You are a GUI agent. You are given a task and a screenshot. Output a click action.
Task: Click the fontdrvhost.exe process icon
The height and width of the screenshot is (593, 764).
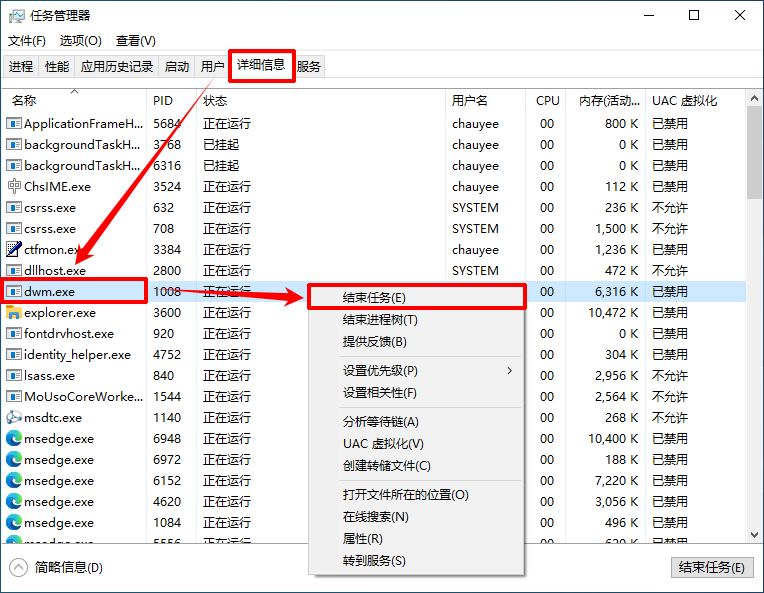[14, 333]
